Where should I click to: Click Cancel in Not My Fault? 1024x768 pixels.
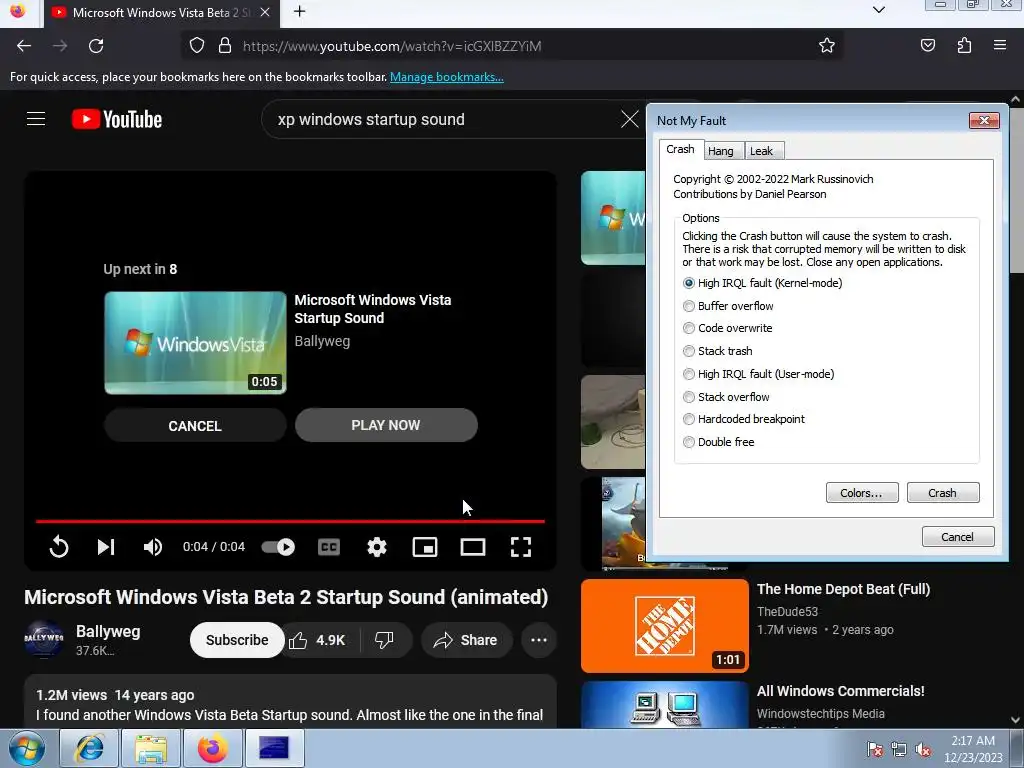(957, 537)
